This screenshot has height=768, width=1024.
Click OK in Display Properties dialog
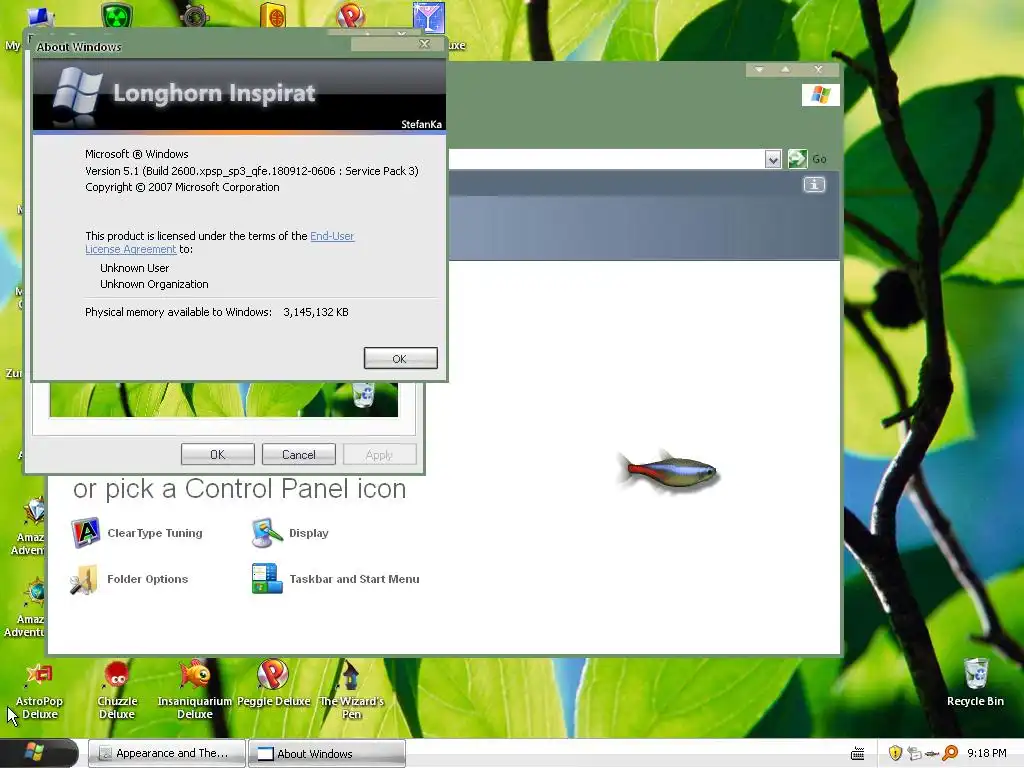[x=217, y=455]
